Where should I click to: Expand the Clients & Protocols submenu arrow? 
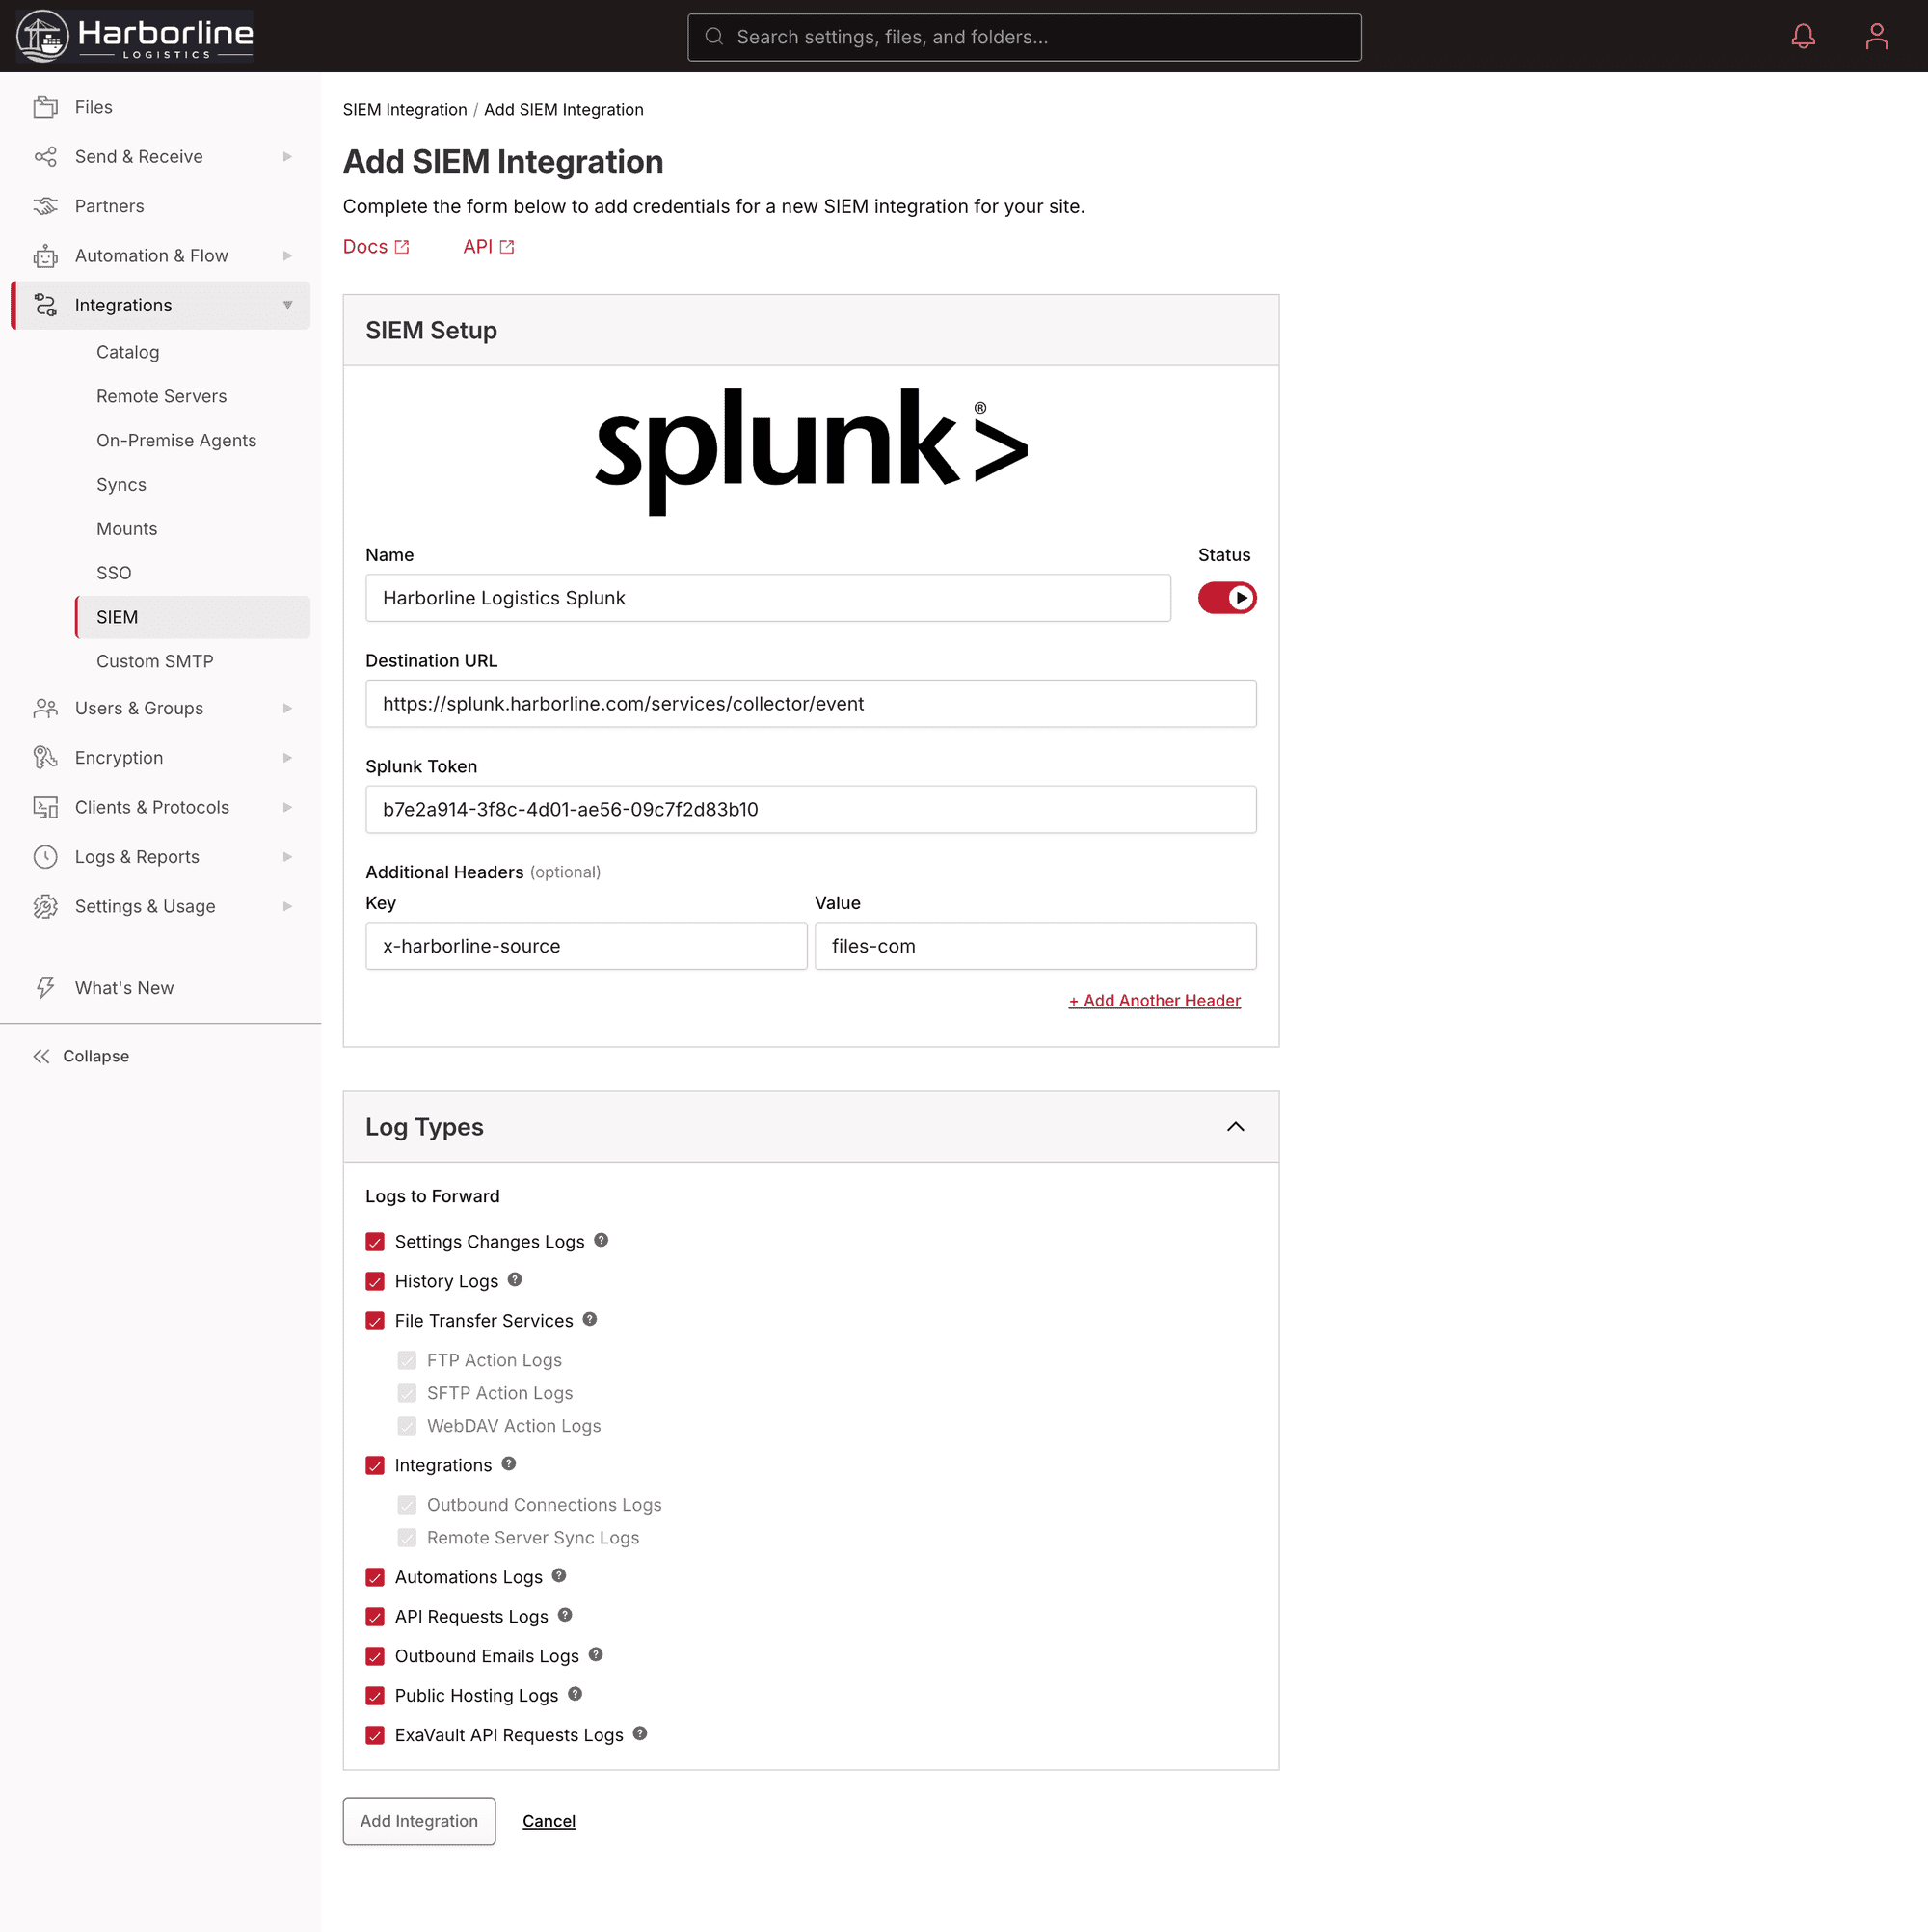click(x=287, y=807)
